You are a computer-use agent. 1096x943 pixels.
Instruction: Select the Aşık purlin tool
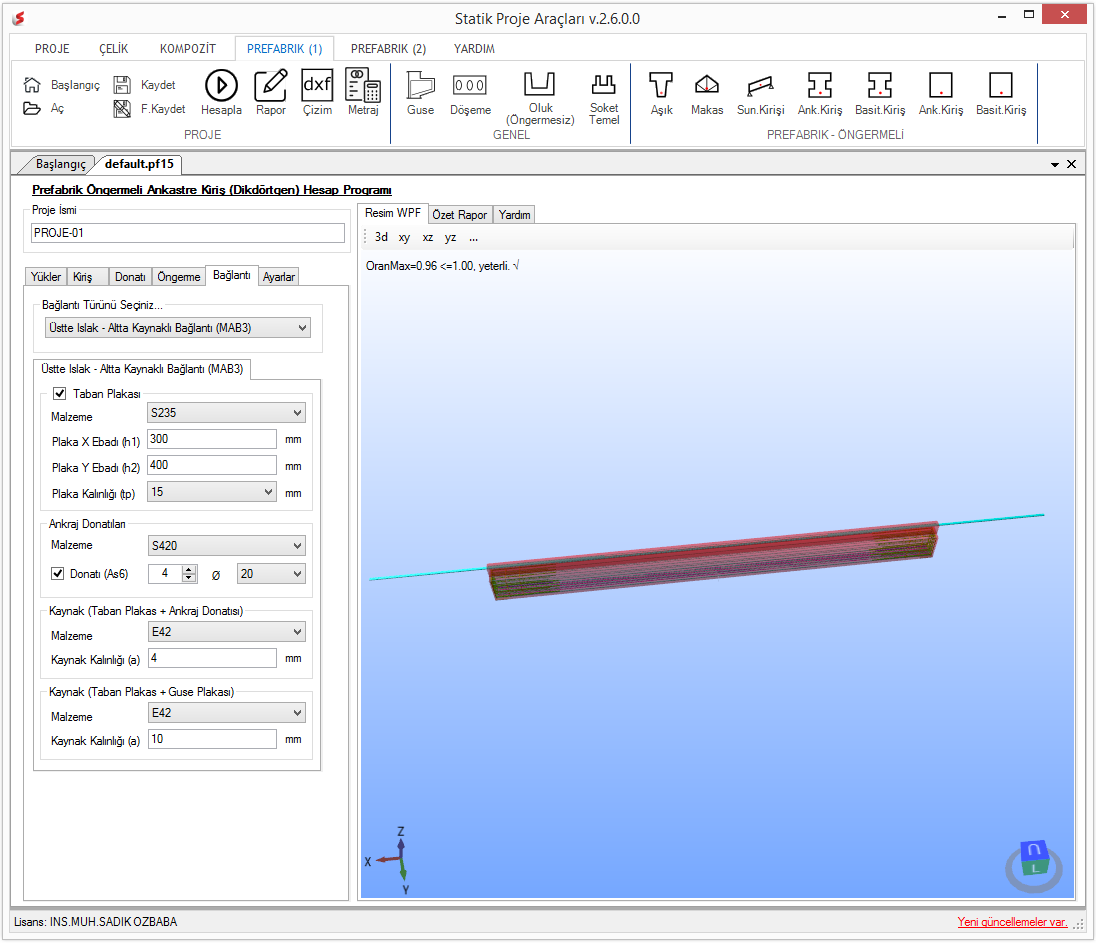(661, 93)
